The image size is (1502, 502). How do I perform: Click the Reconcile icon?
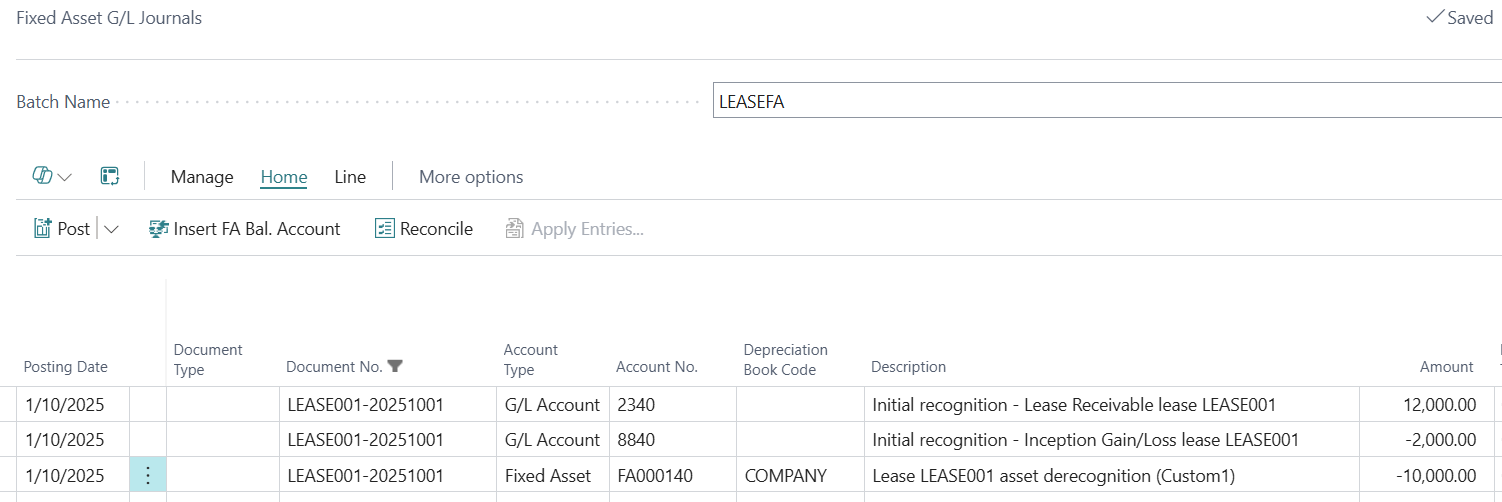[385, 229]
